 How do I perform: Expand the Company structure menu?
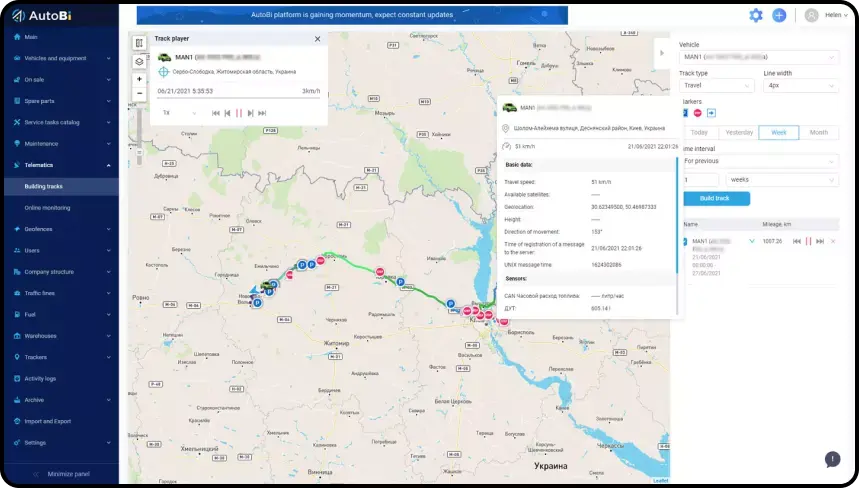(x=108, y=272)
